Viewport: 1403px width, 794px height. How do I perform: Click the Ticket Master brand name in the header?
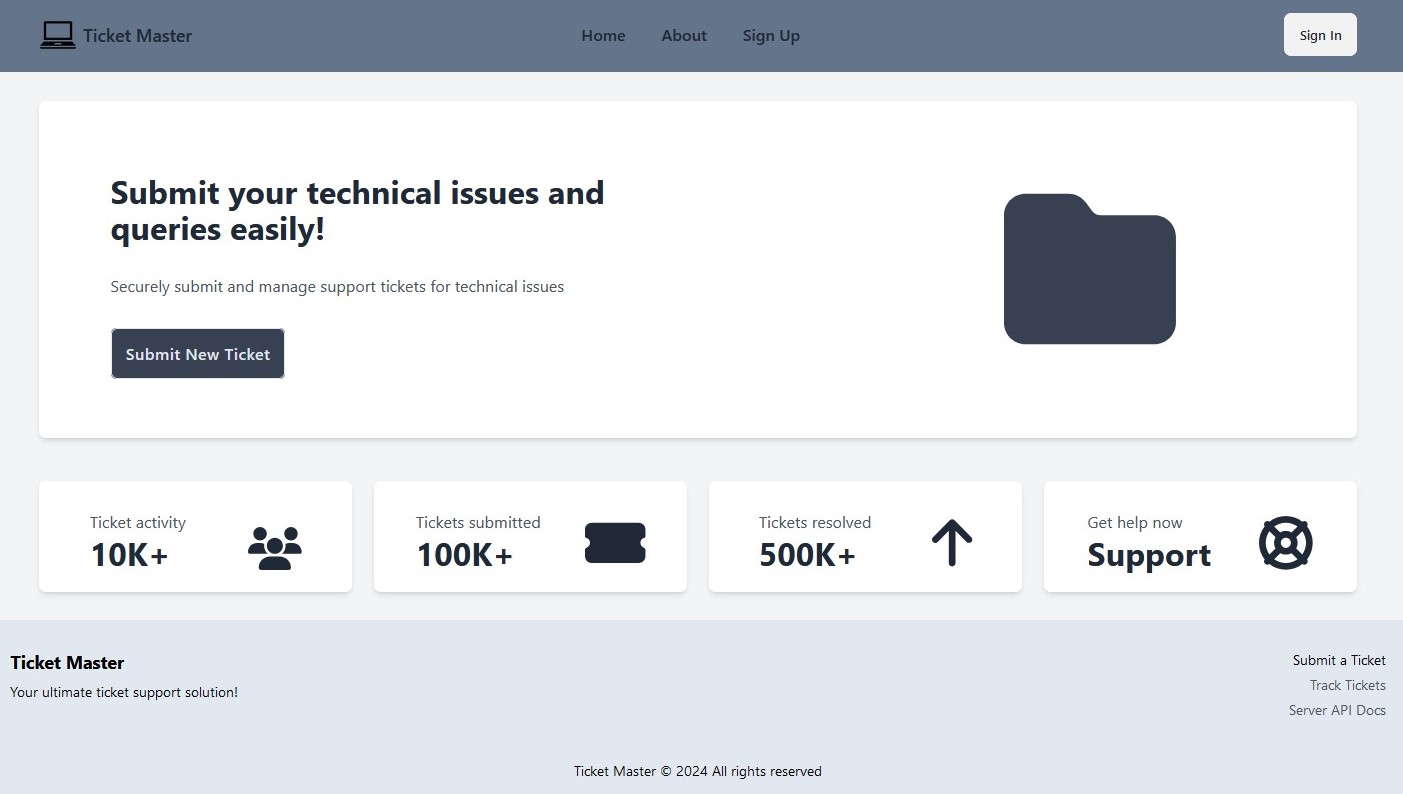137,36
